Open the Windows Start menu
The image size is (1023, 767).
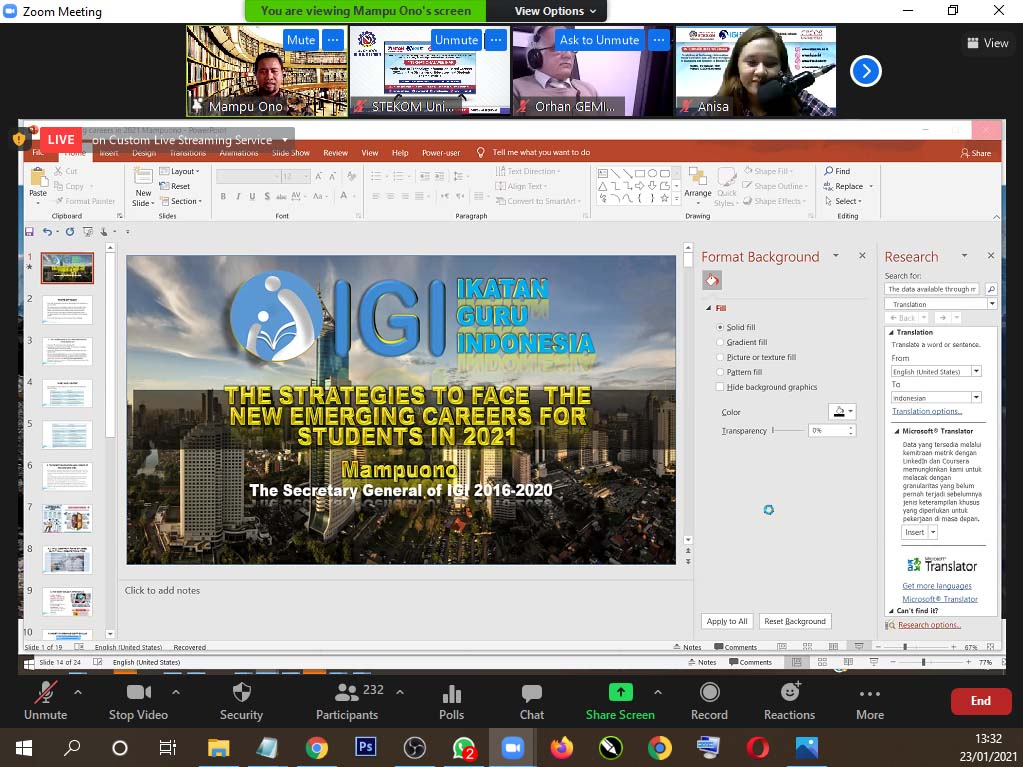(23, 747)
